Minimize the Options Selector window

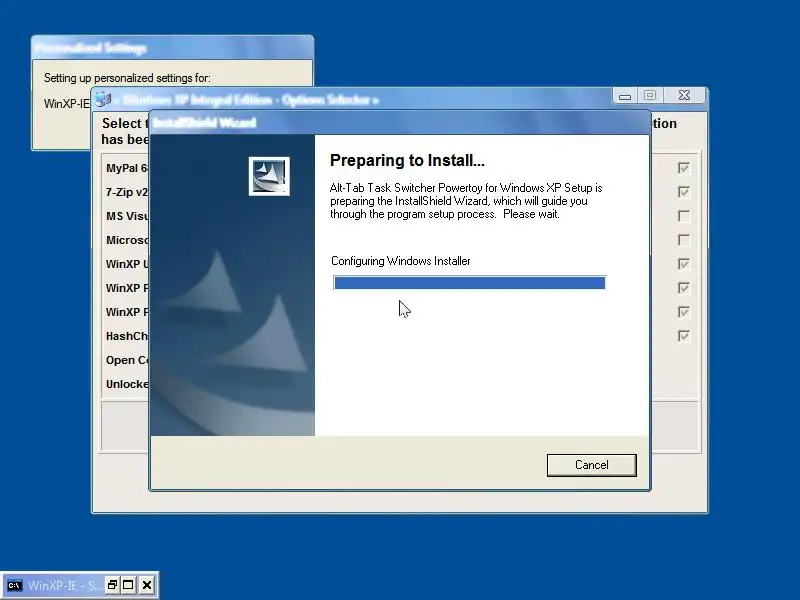coord(625,95)
